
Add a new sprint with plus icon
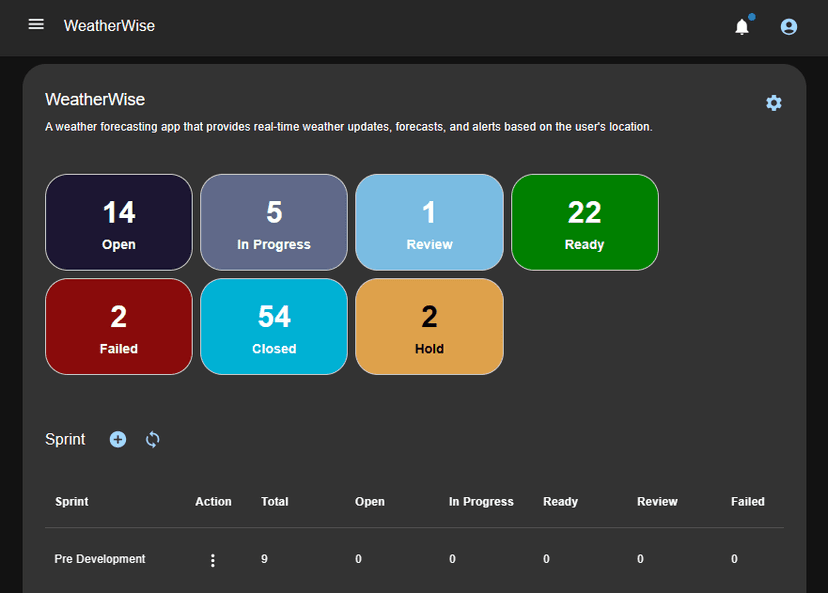118,439
